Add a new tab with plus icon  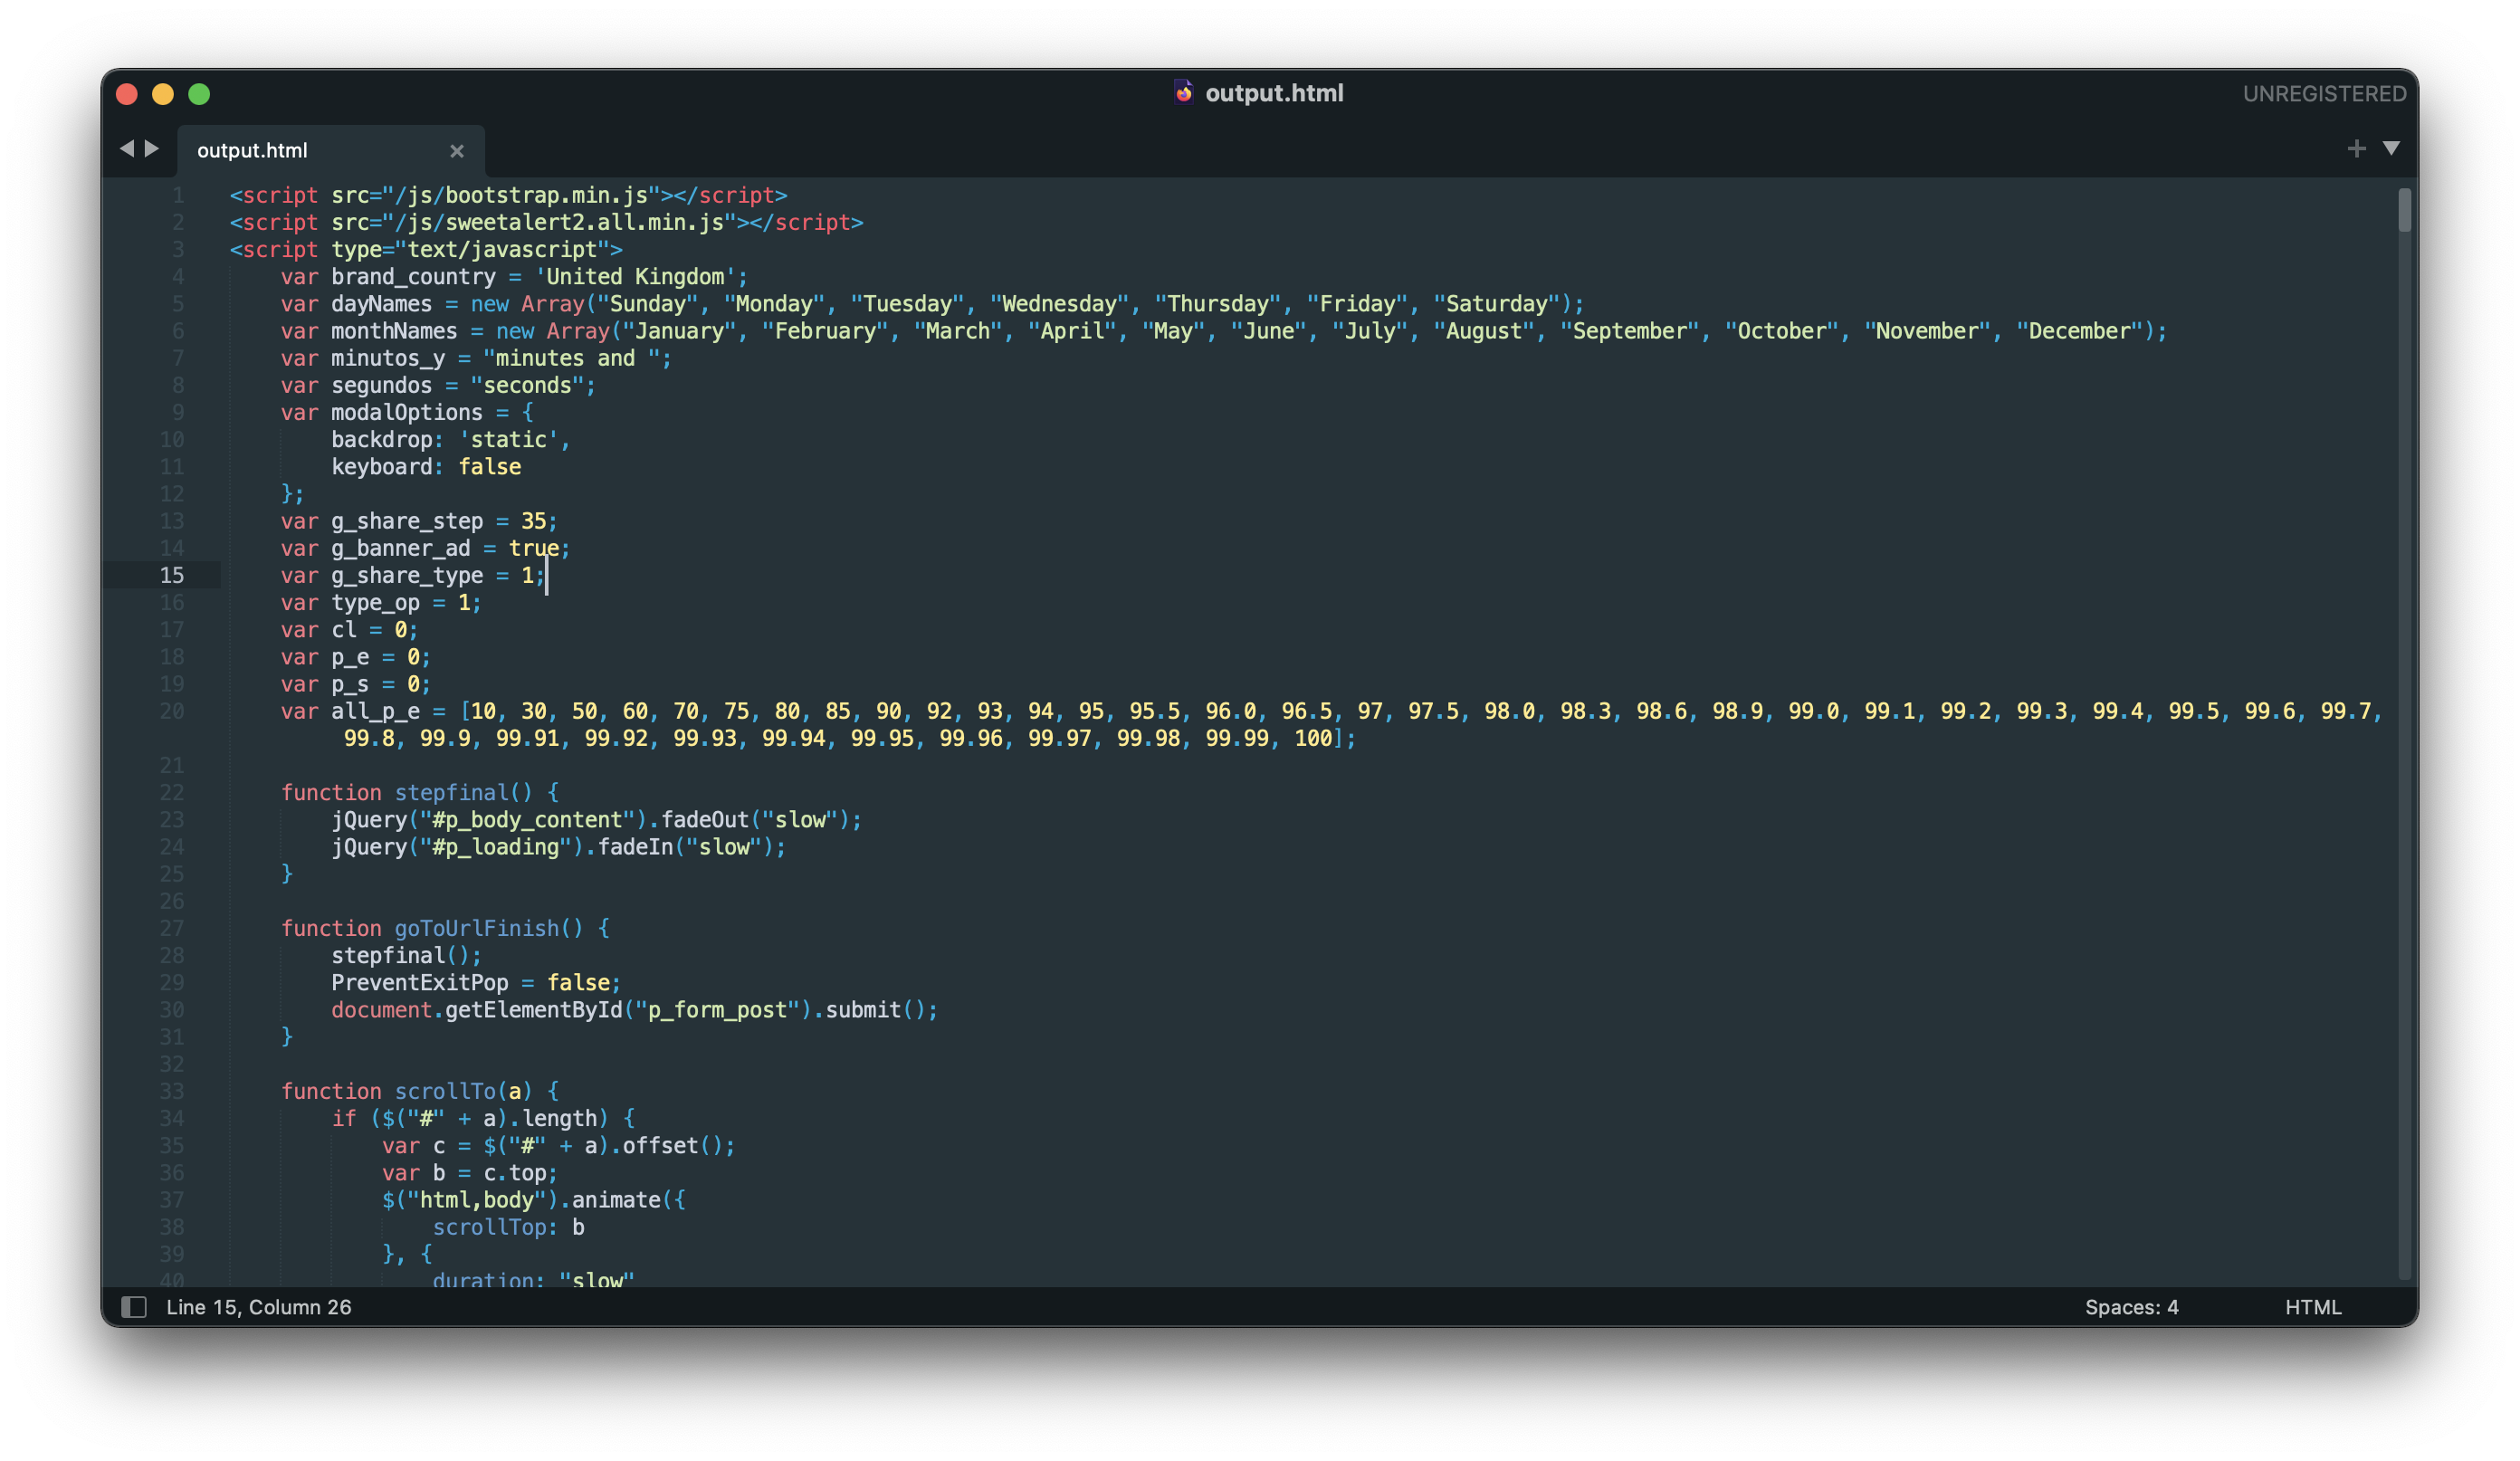pos(2356,149)
